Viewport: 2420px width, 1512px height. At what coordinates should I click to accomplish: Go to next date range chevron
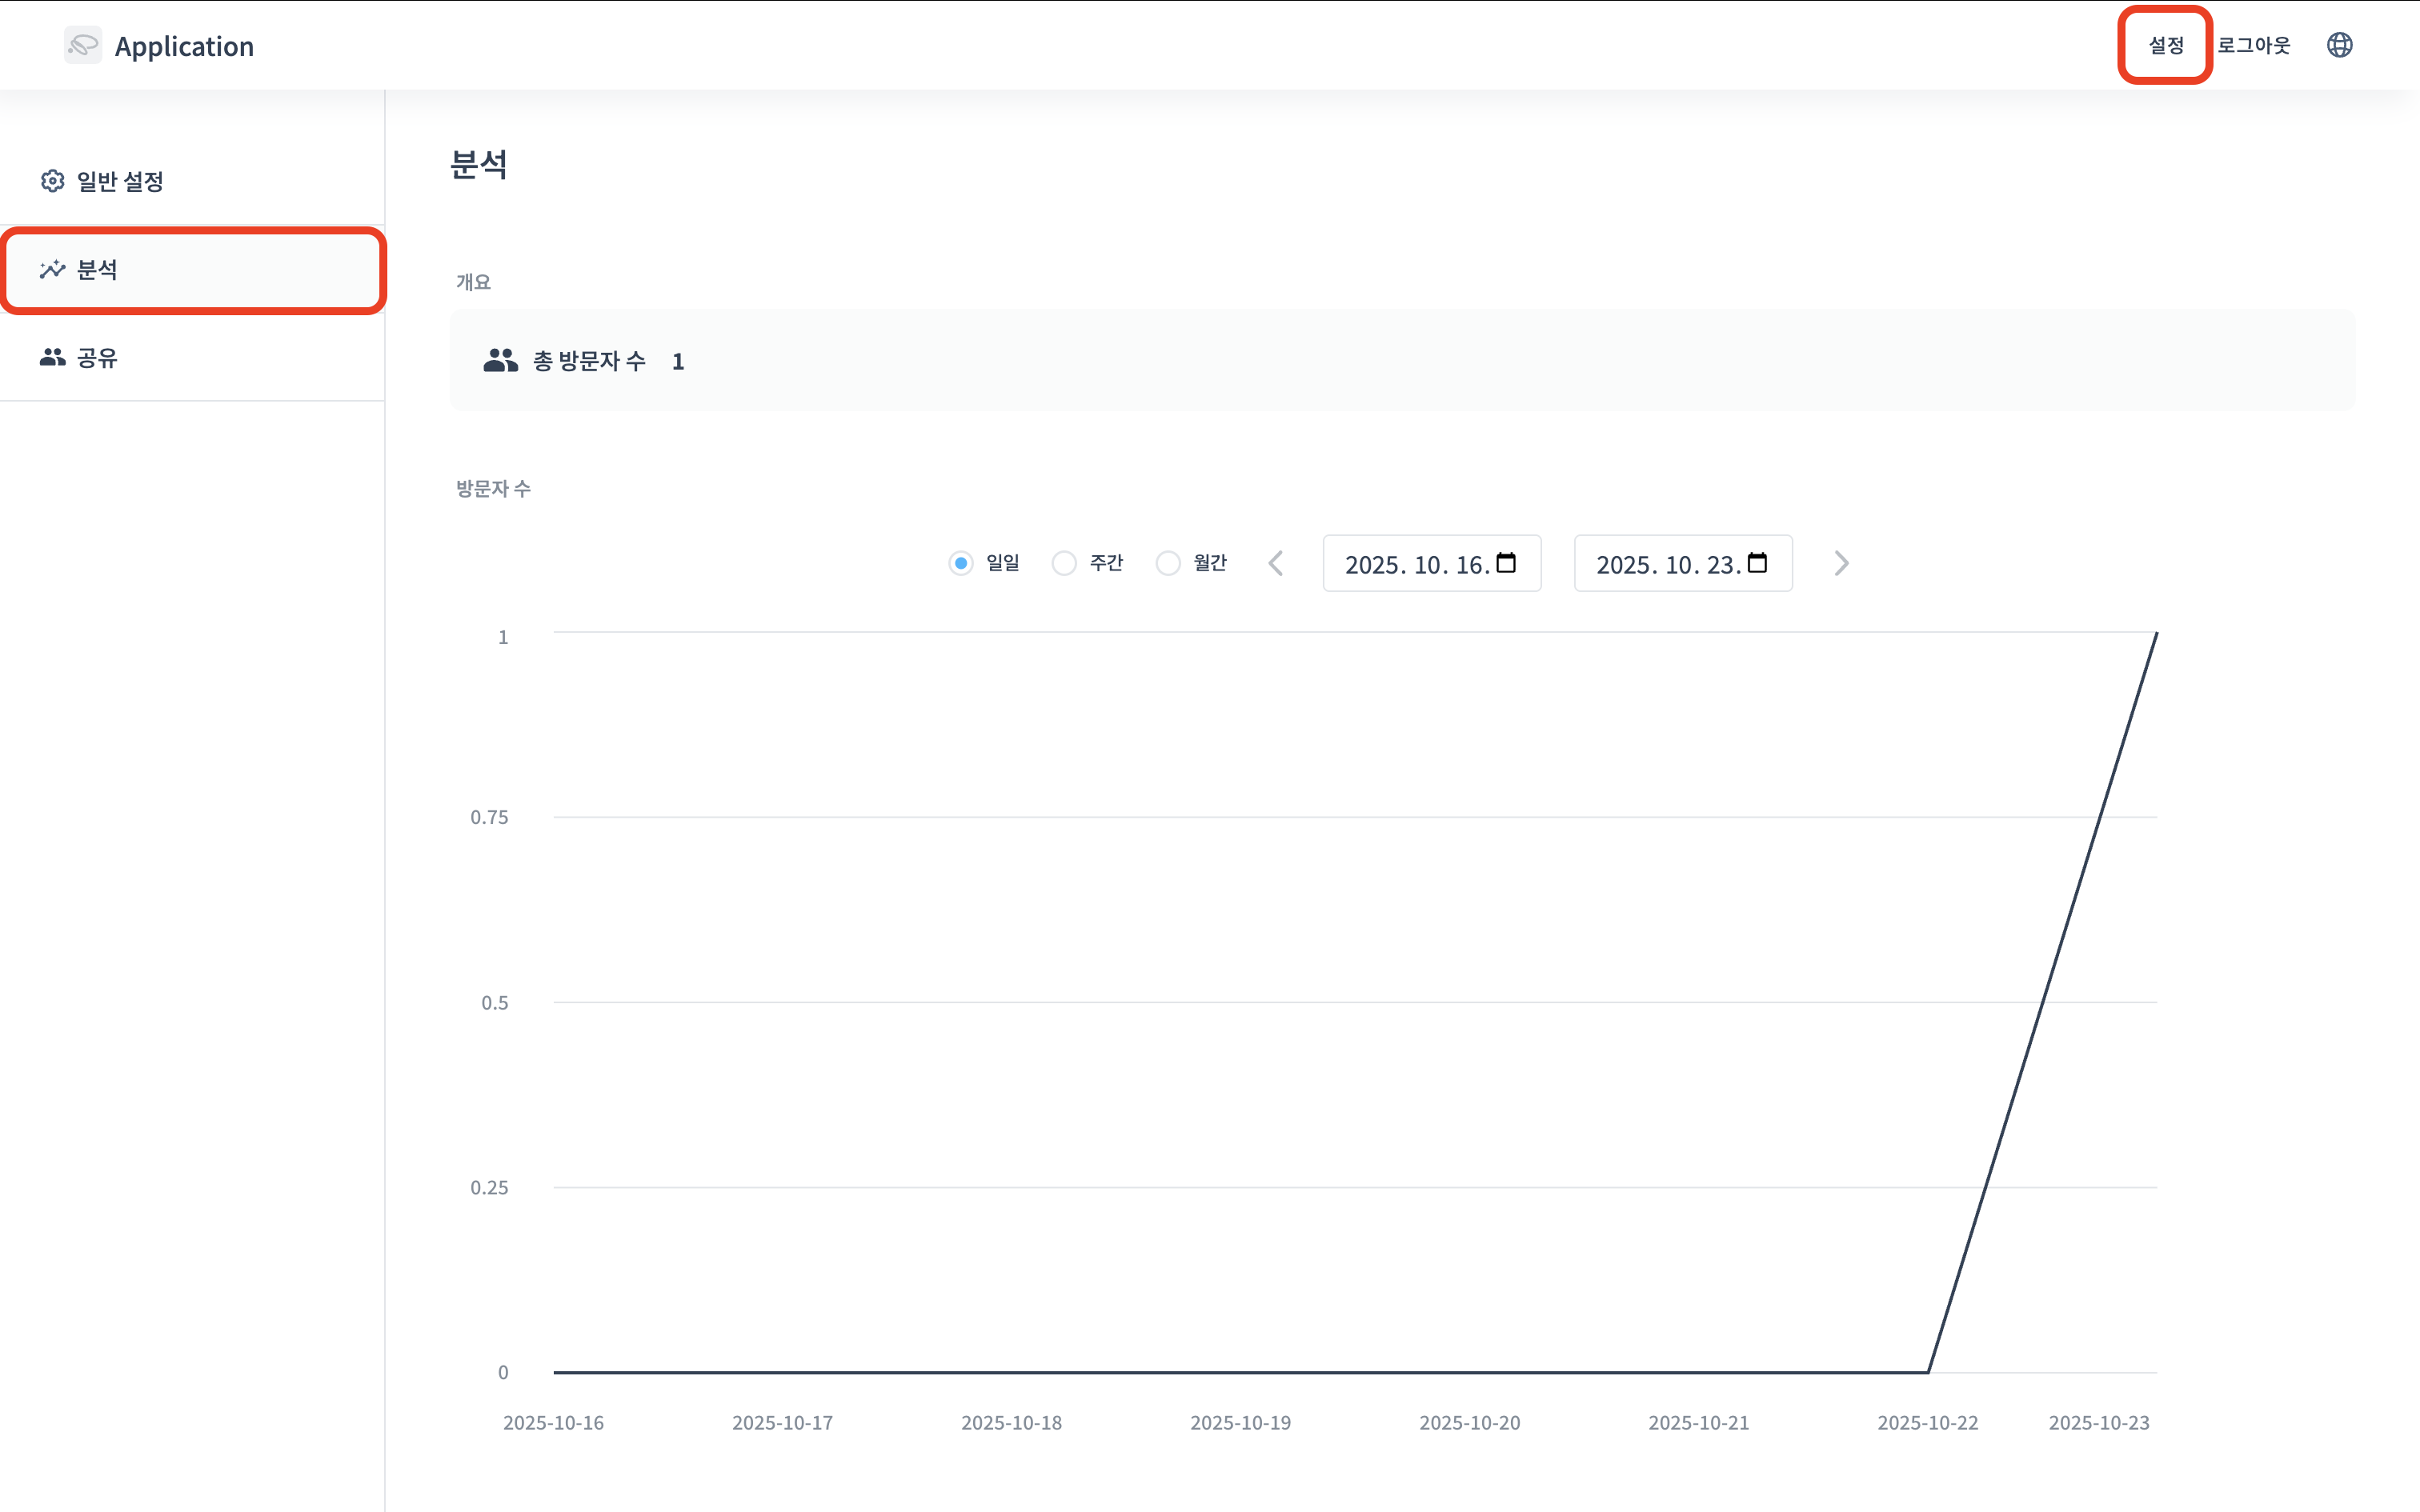click(1841, 563)
